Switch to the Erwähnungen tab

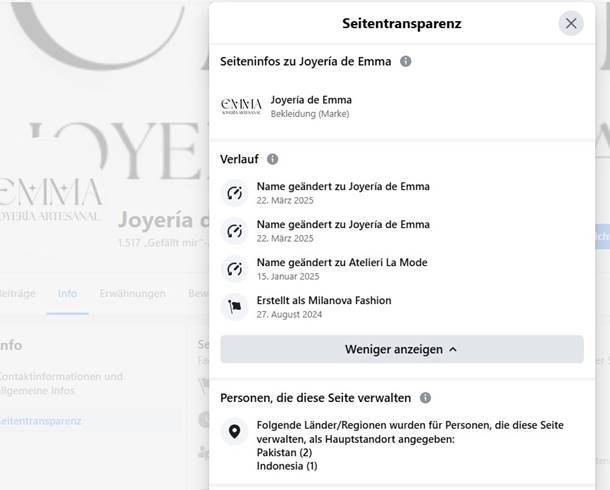132,294
